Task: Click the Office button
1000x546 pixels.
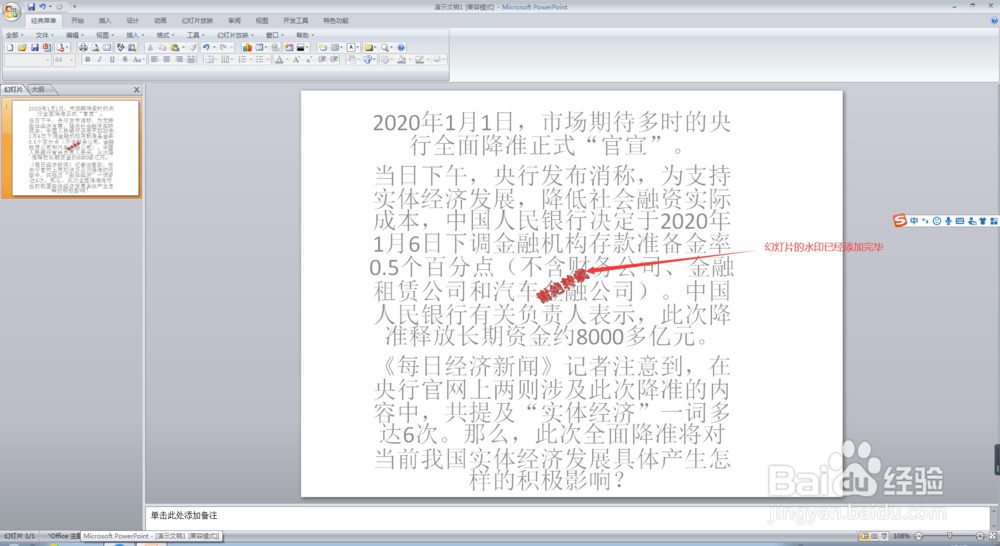Action: (x=11, y=11)
